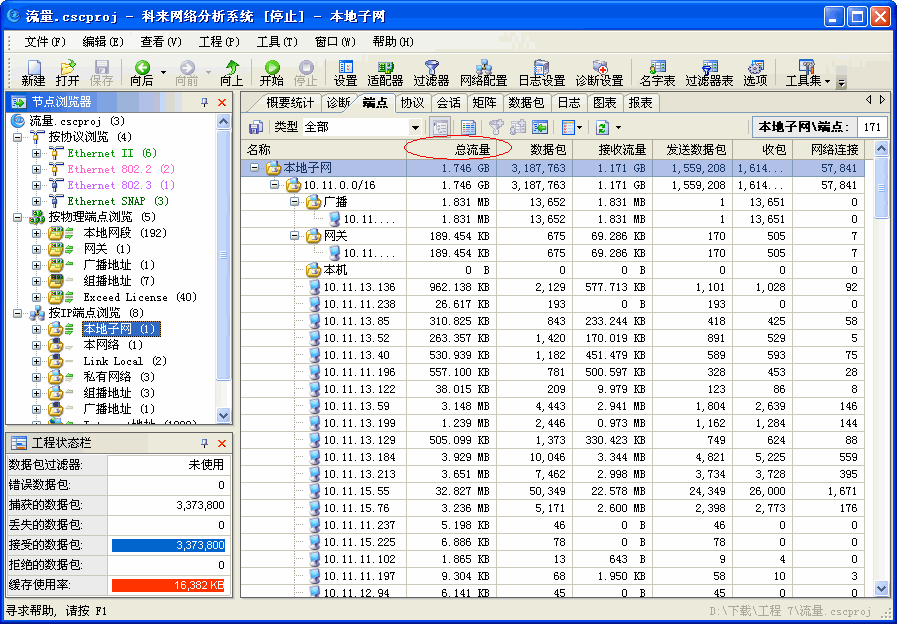897x624 pixels.
Task: Open the 类型 全部 dropdown
Action: coord(416,128)
